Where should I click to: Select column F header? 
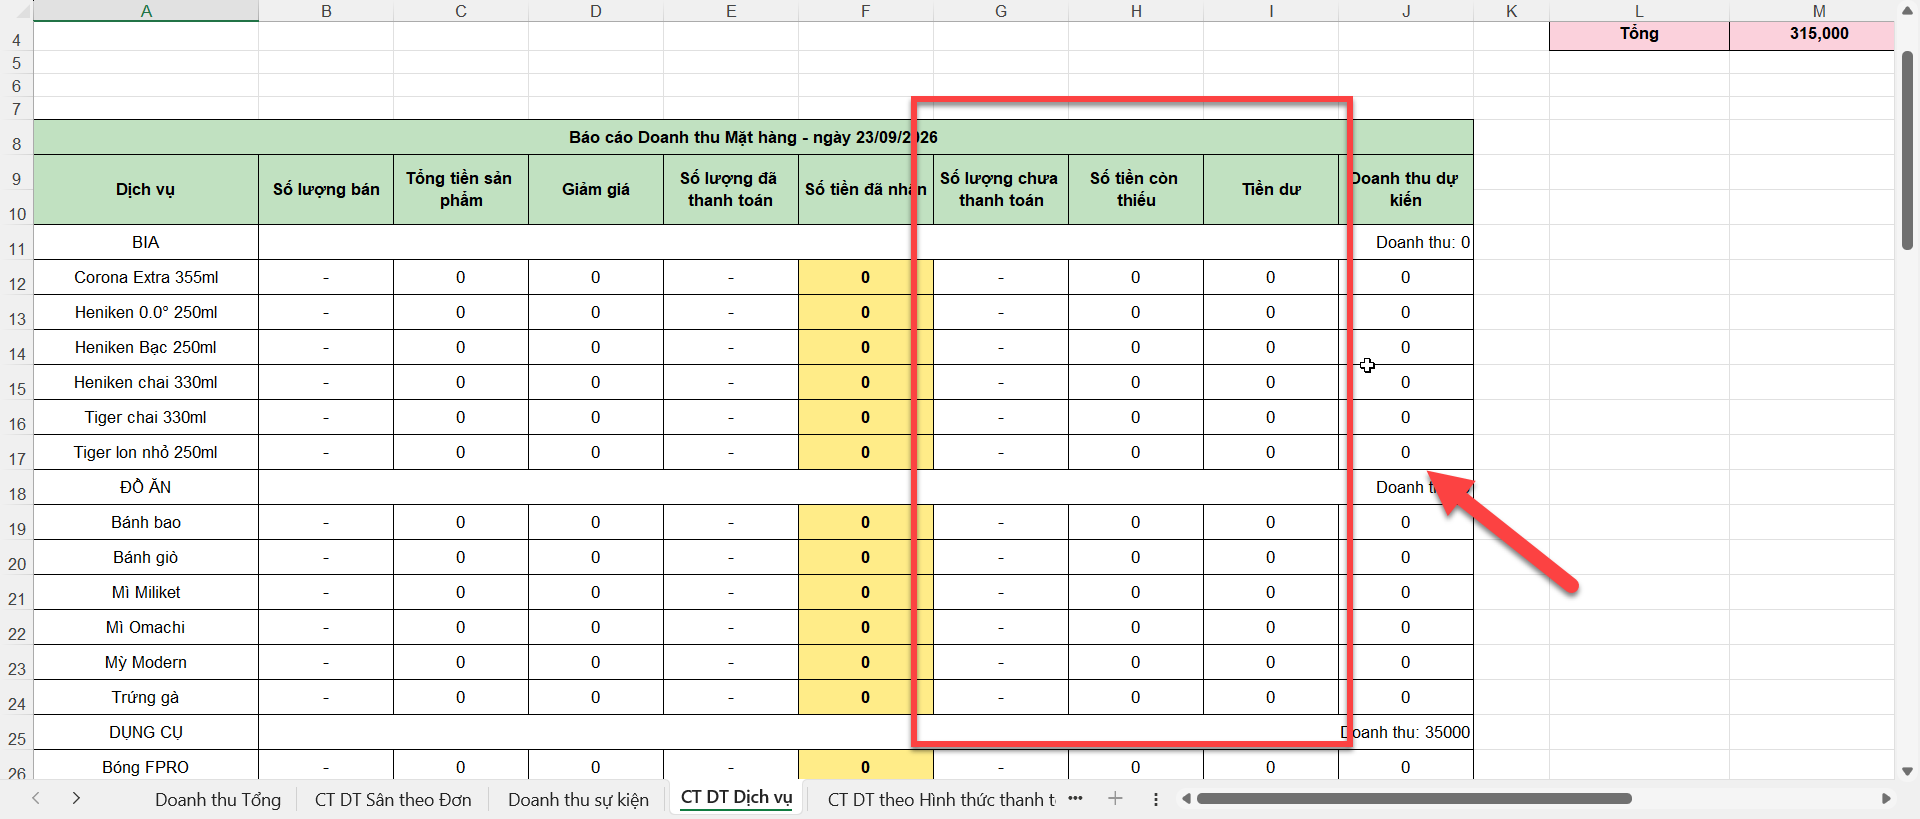865,11
